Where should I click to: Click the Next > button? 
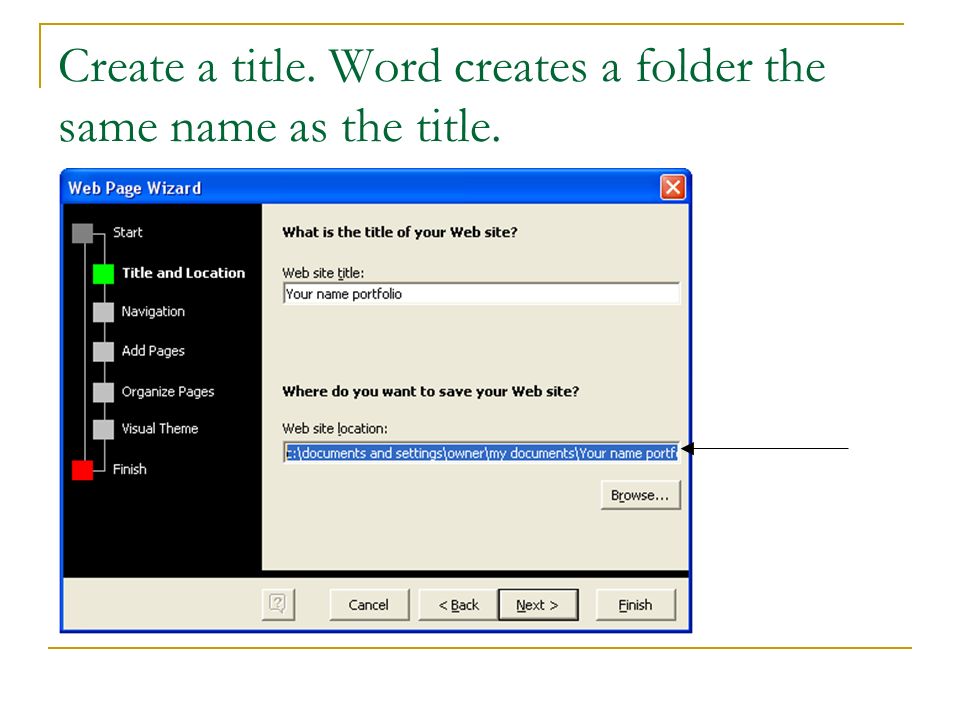click(538, 605)
